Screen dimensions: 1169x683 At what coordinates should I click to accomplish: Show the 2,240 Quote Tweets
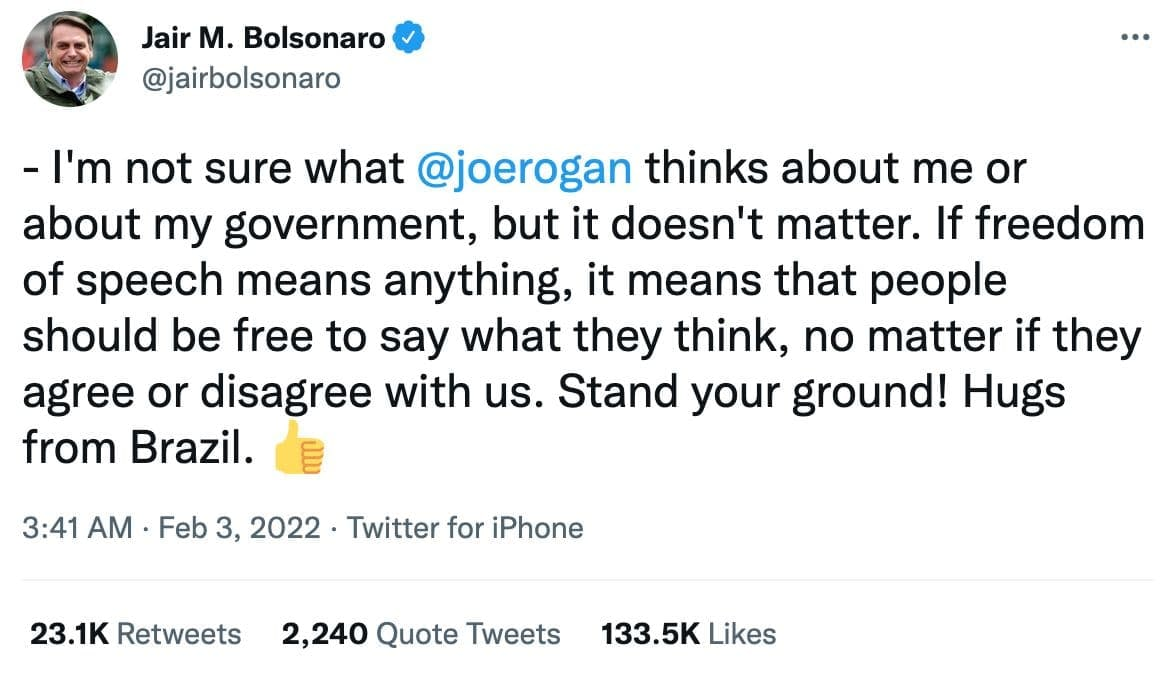[x=421, y=634]
